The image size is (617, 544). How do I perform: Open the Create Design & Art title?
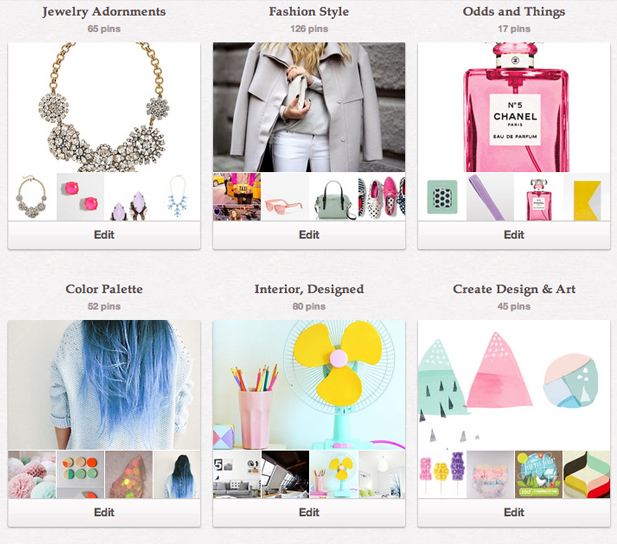point(514,289)
